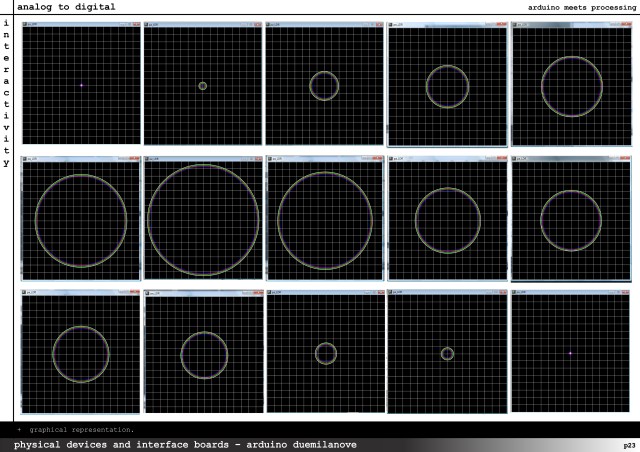Click the title bar icon of the bottom-right sketch window
640x452 pixels.
coord(515,293)
